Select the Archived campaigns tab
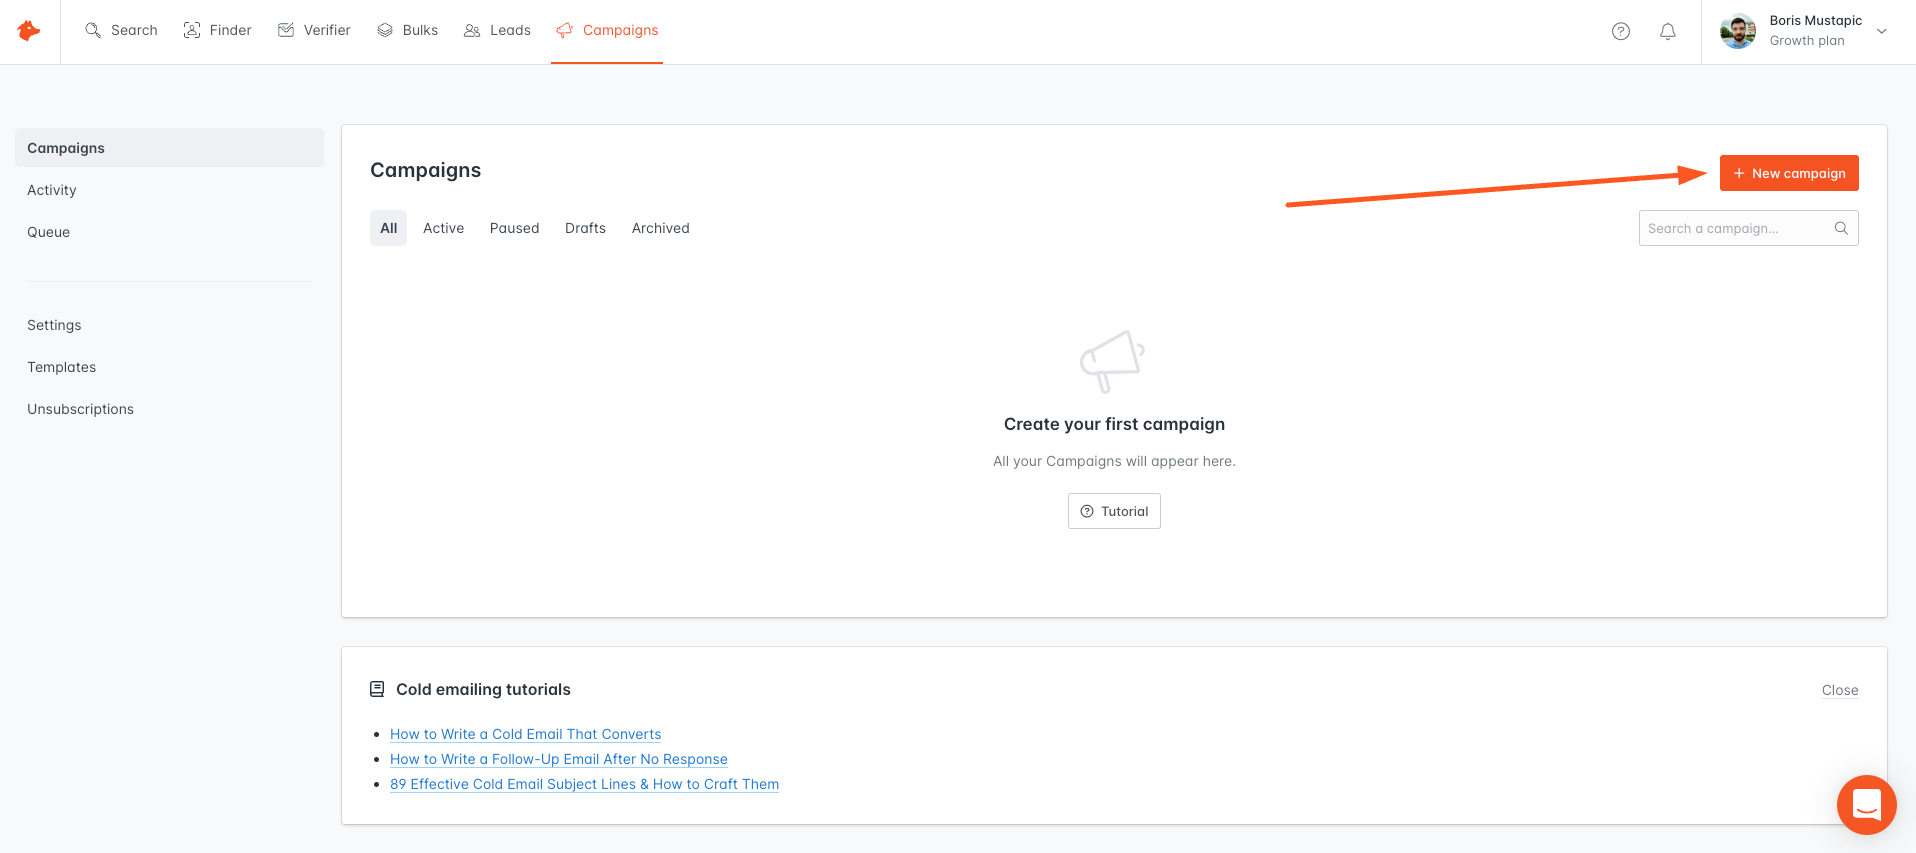 point(661,228)
